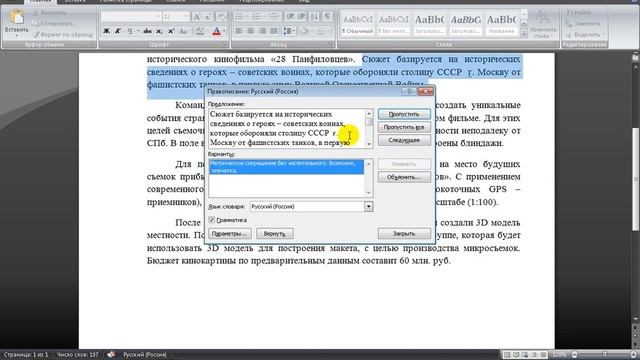Select Format Painter (Формат по образцу)
This screenshot has height=360, width=640.
64,35
